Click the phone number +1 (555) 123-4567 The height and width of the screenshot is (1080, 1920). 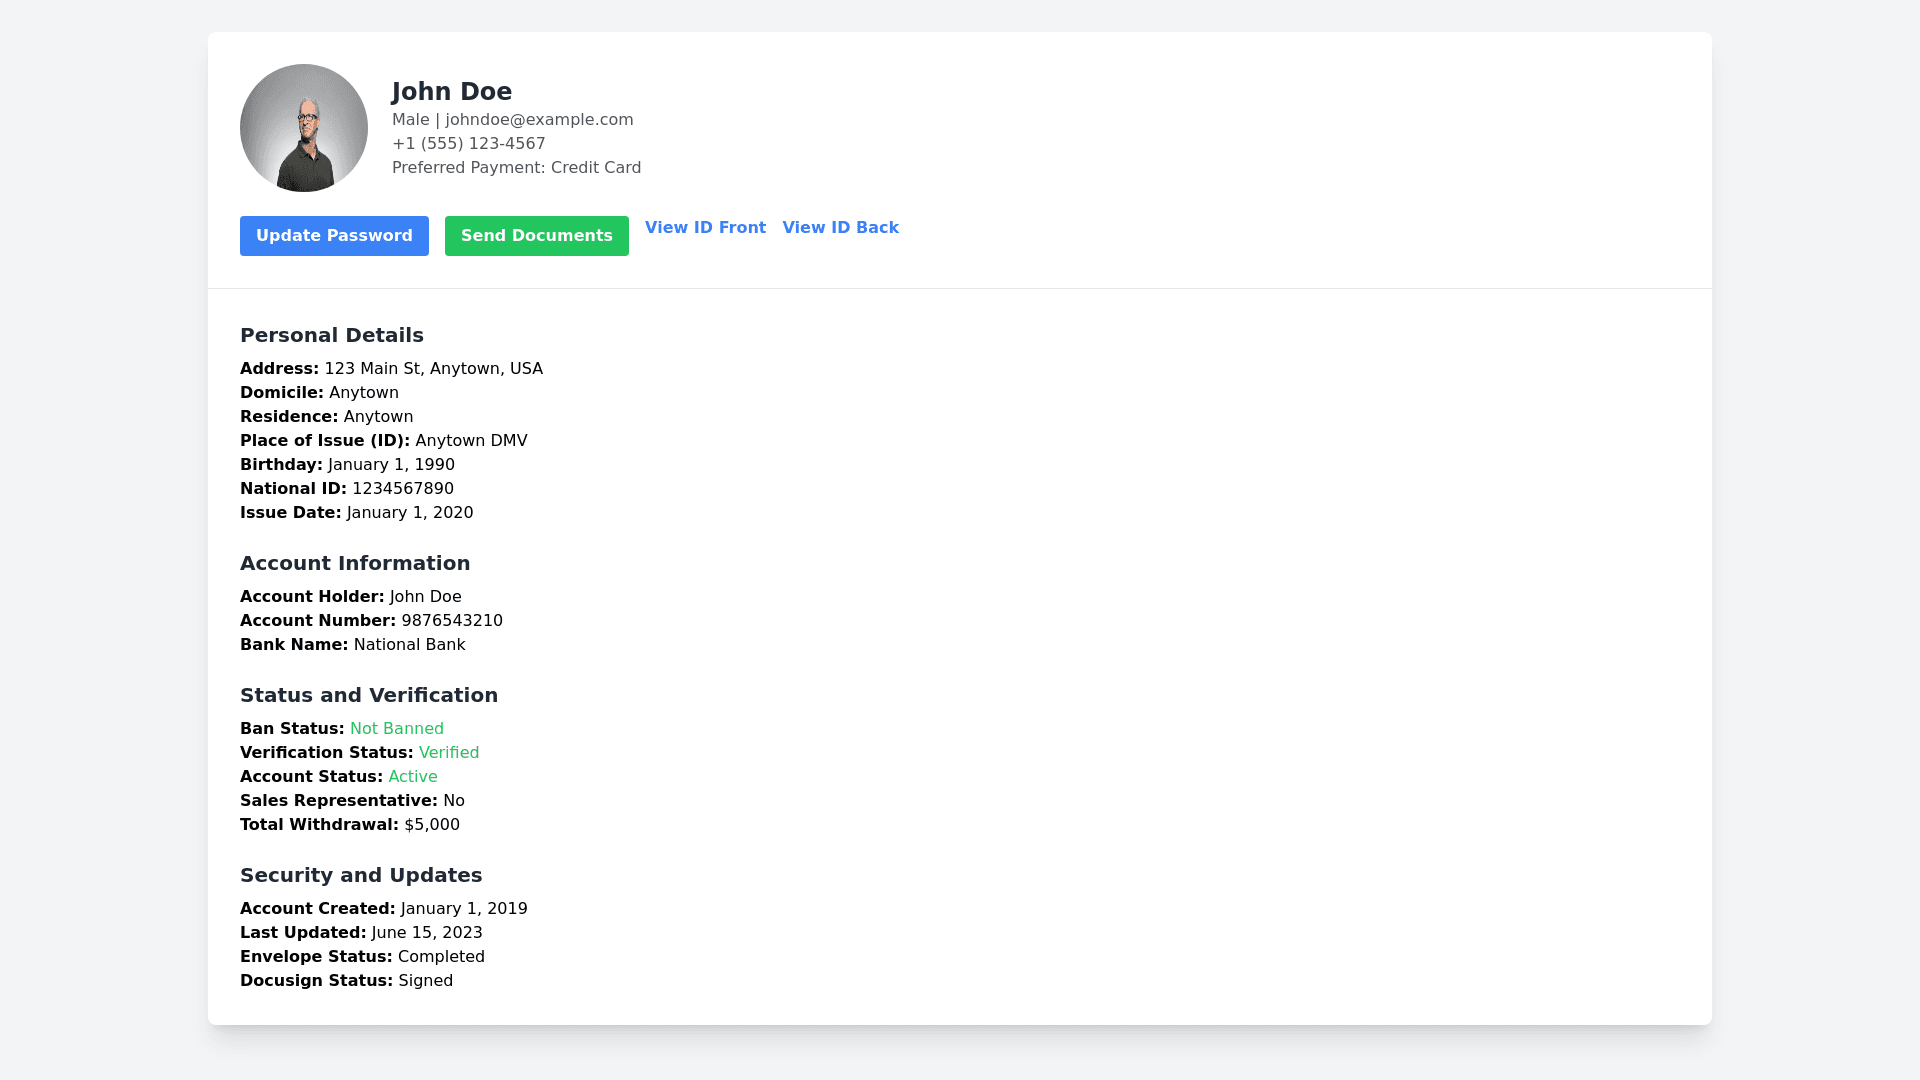click(x=468, y=144)
